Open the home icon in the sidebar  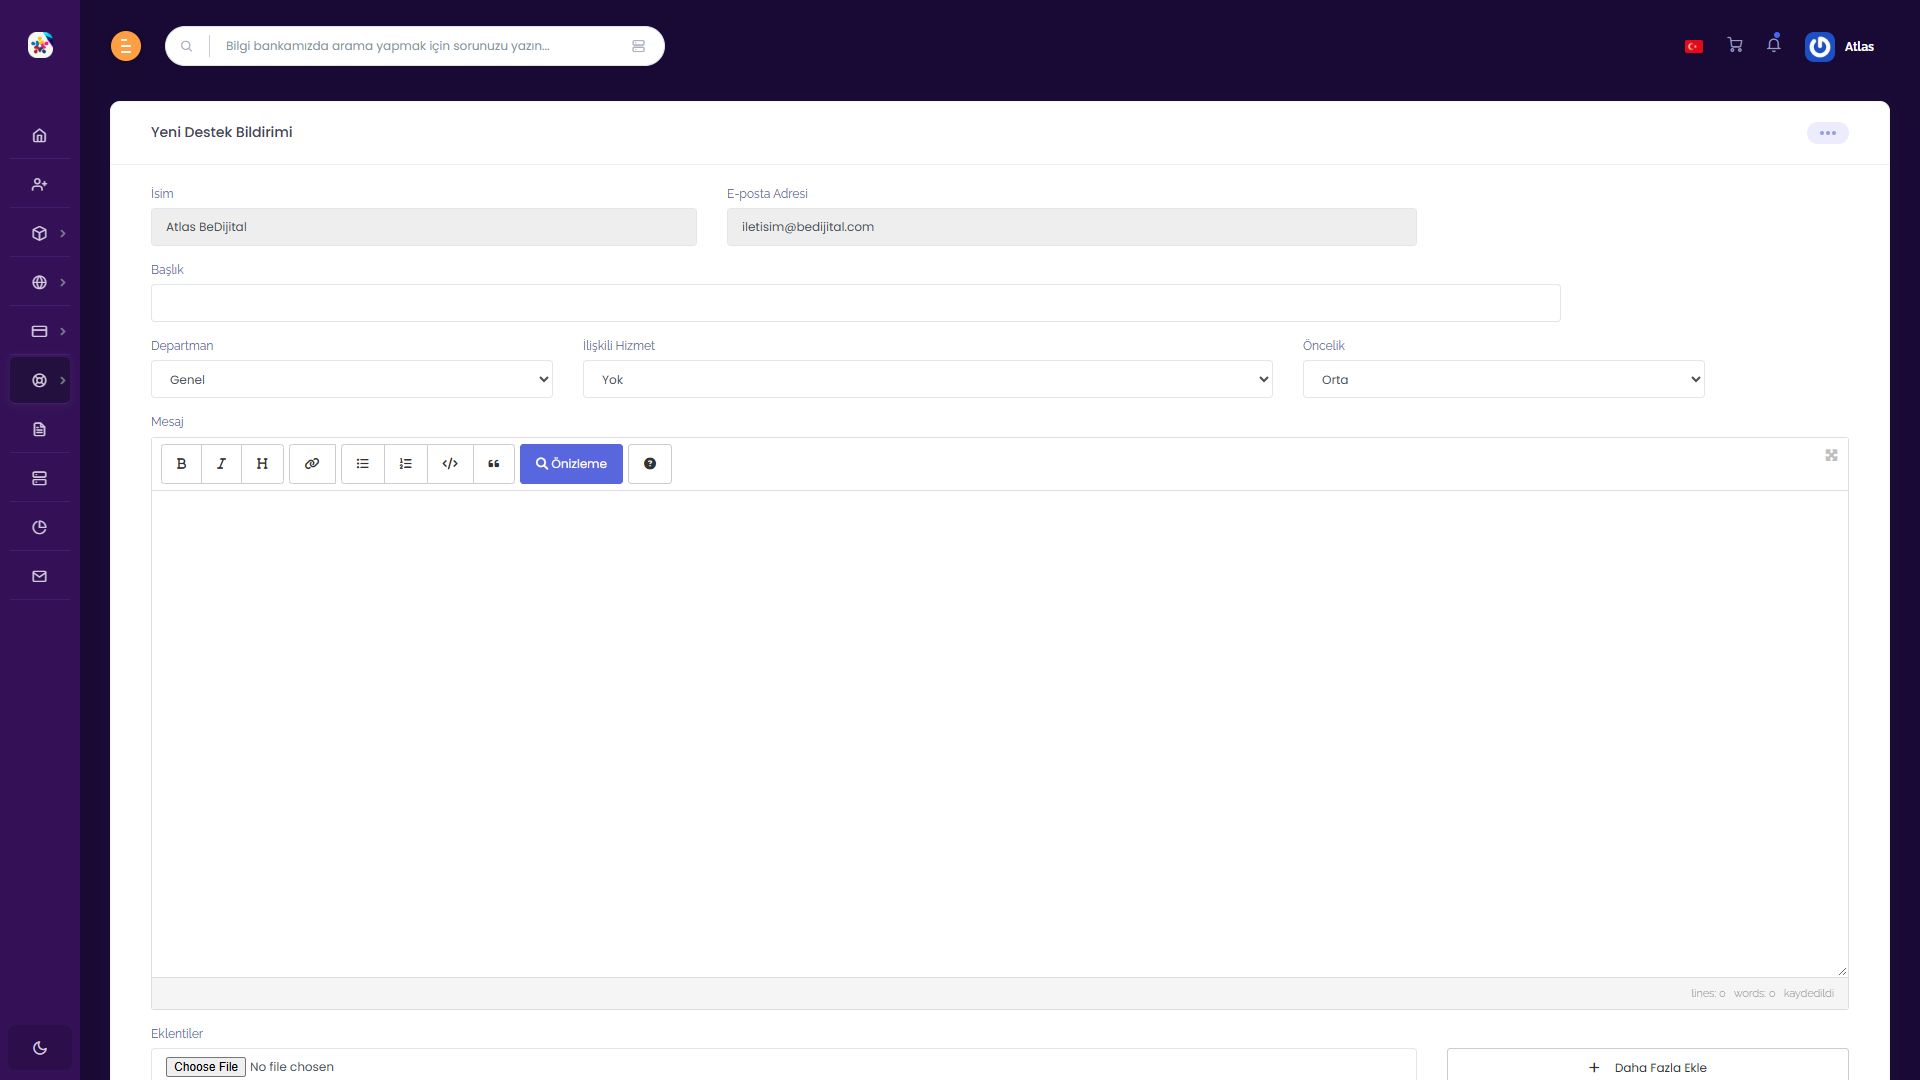tap(40, 136)
